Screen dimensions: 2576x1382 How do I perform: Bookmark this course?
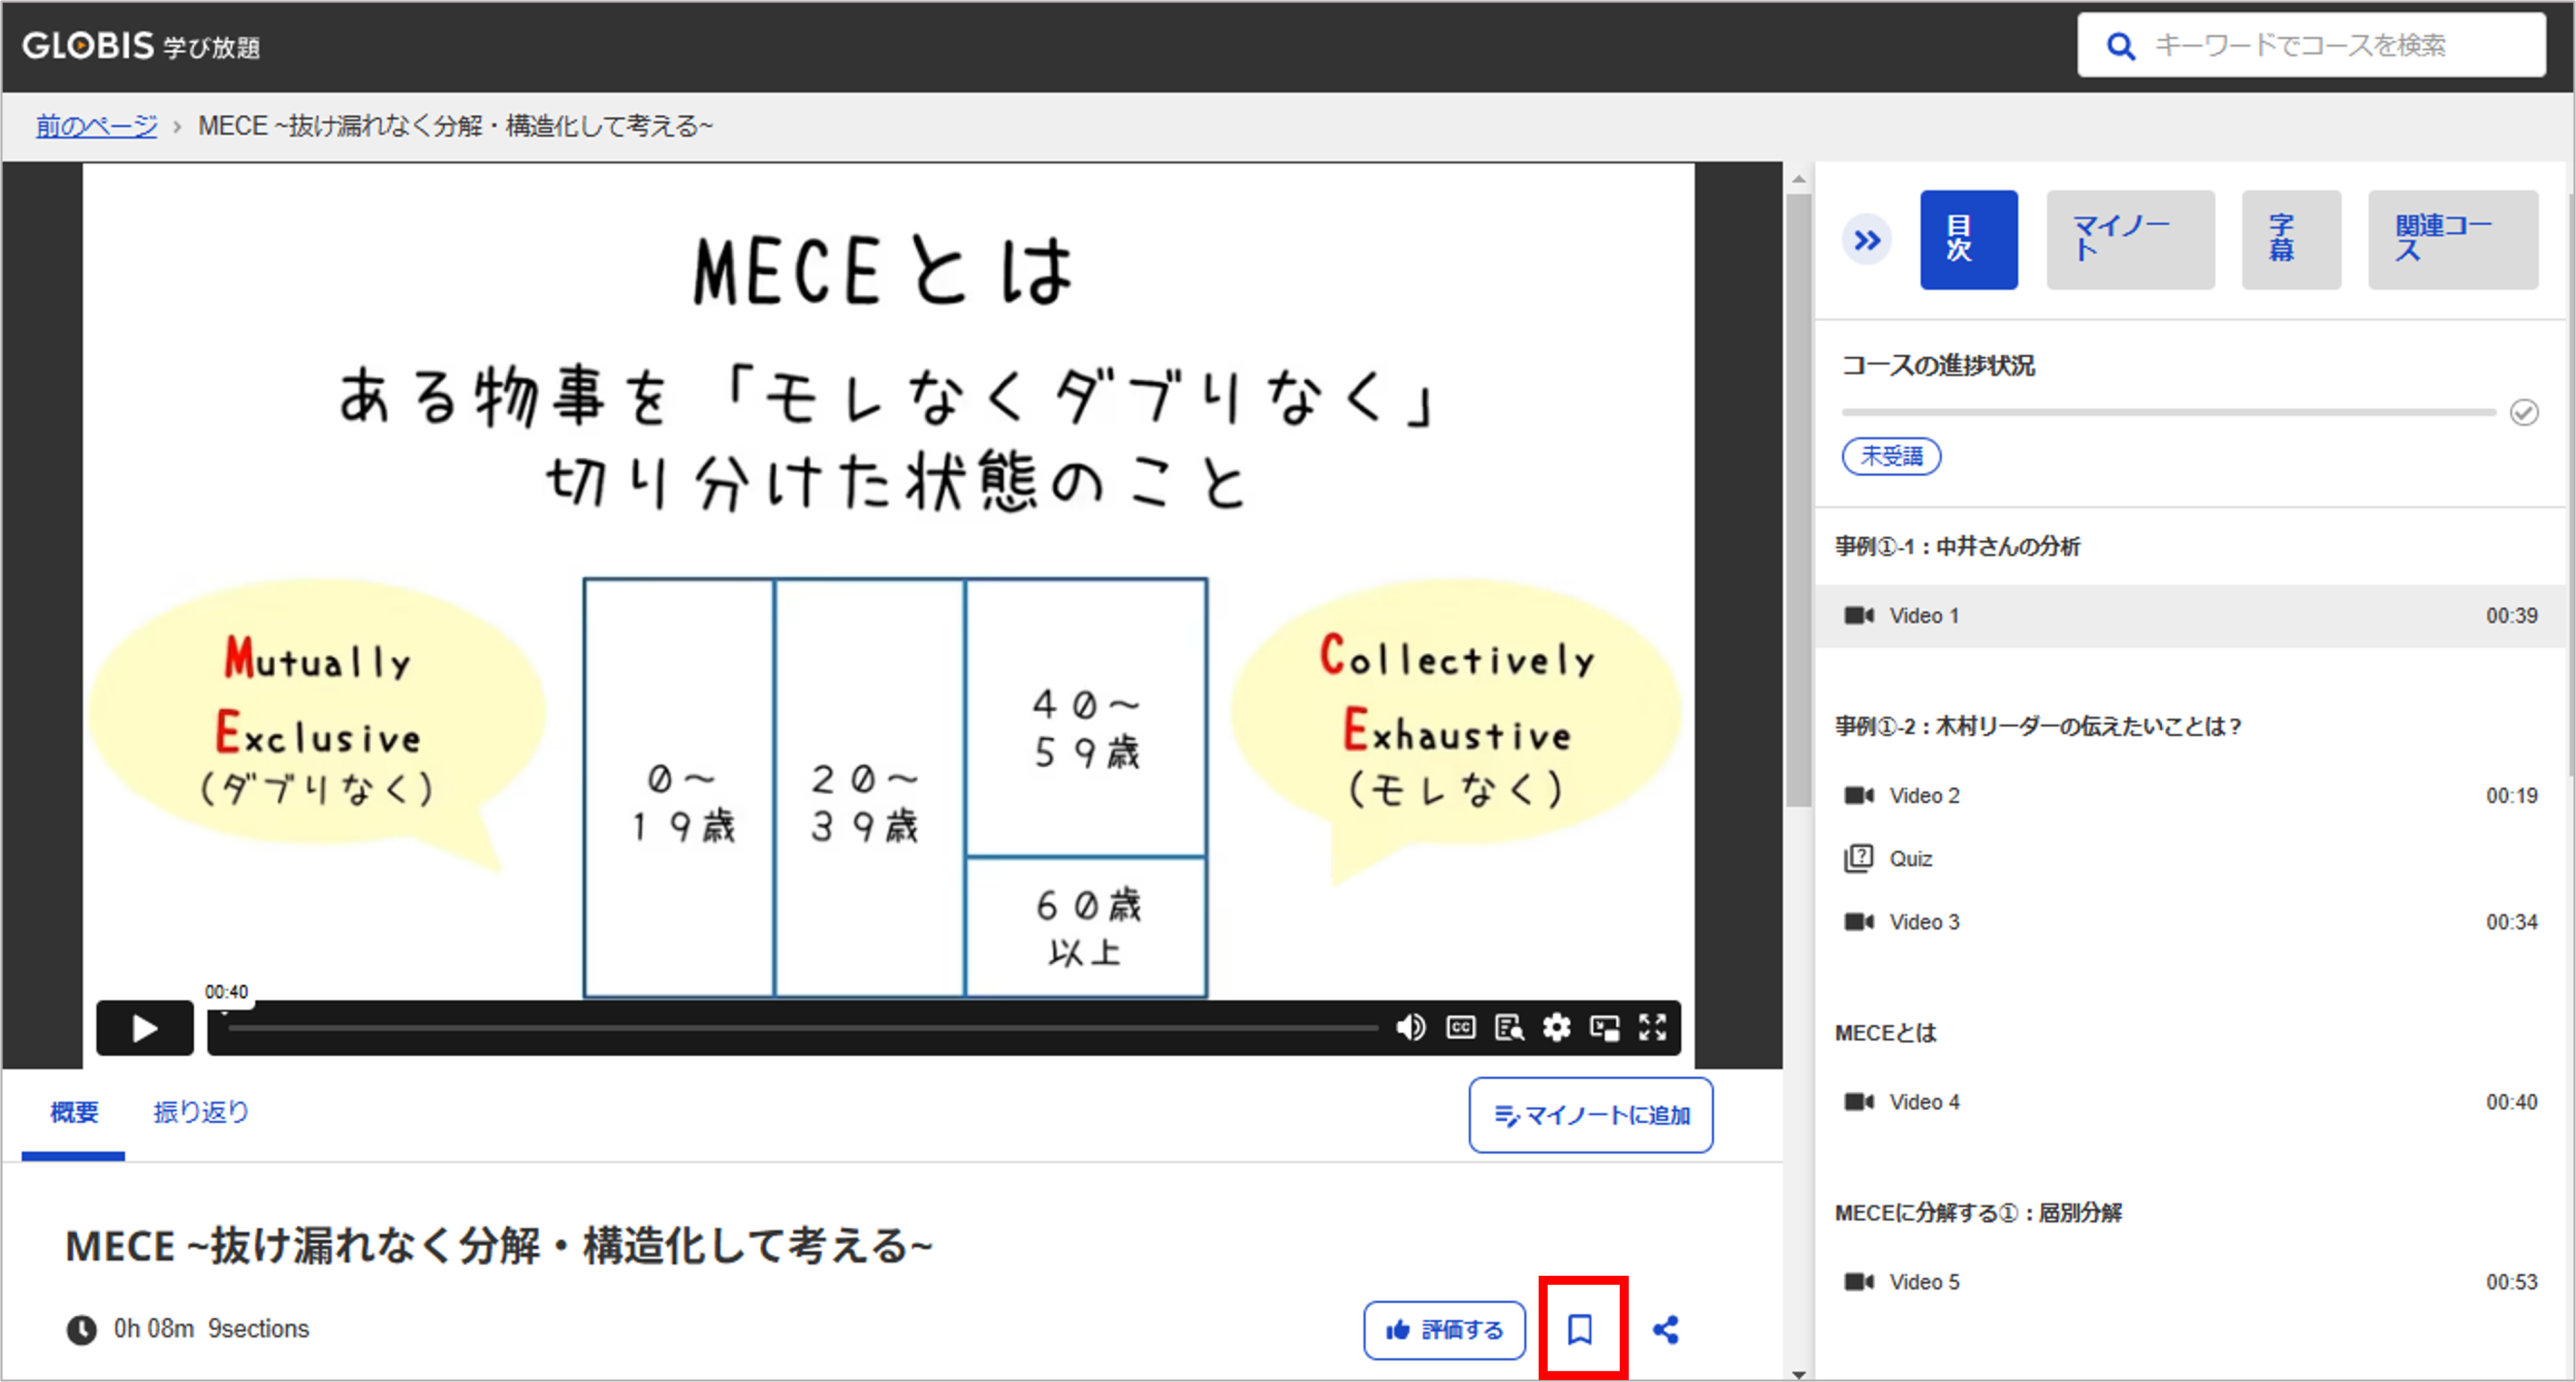point(1580,1330)
